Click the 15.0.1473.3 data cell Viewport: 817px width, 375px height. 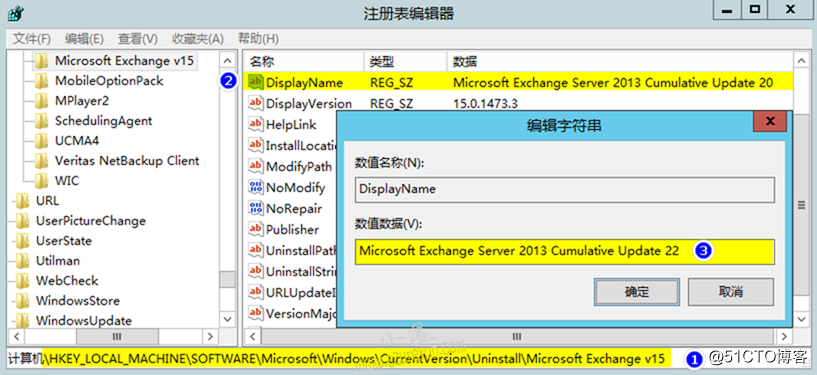[x=486, y=104]
